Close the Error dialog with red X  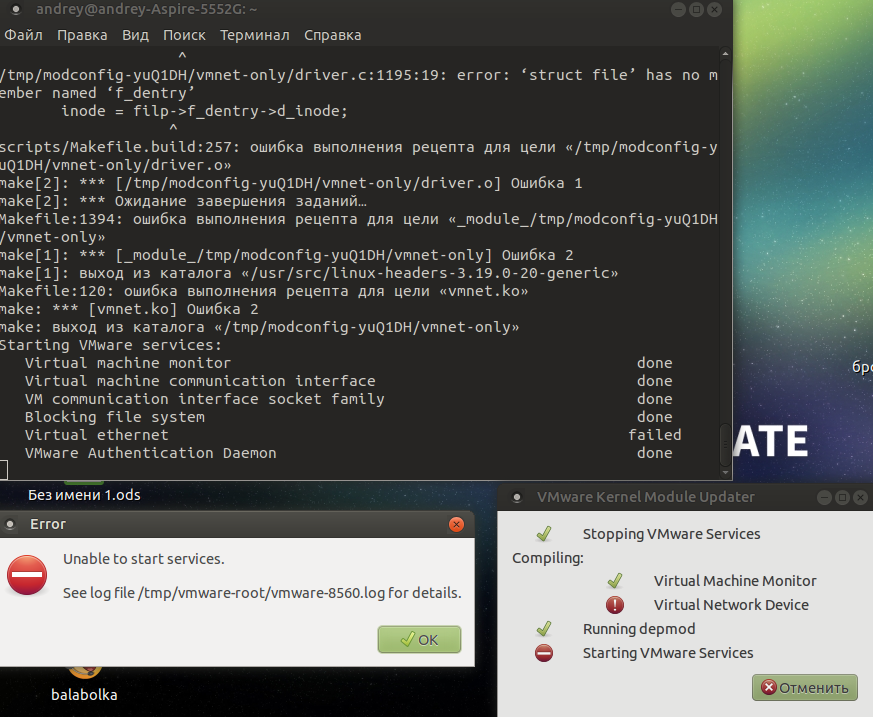456,524
